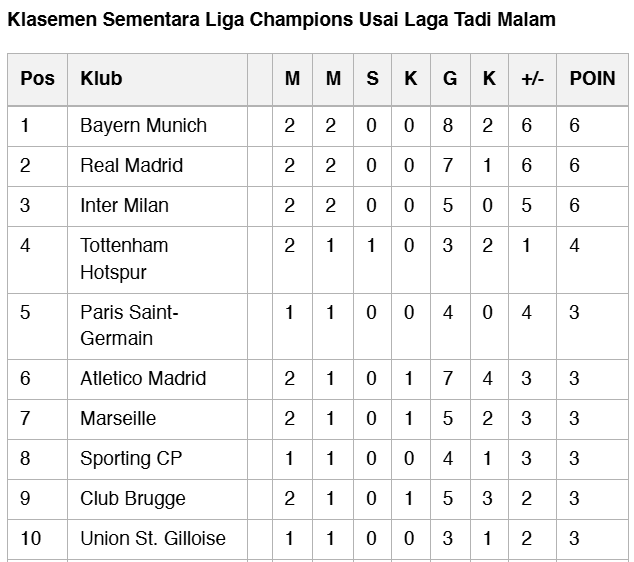The image size is (634, 562).
Task: Click the Pos column header
Action: 37,79
